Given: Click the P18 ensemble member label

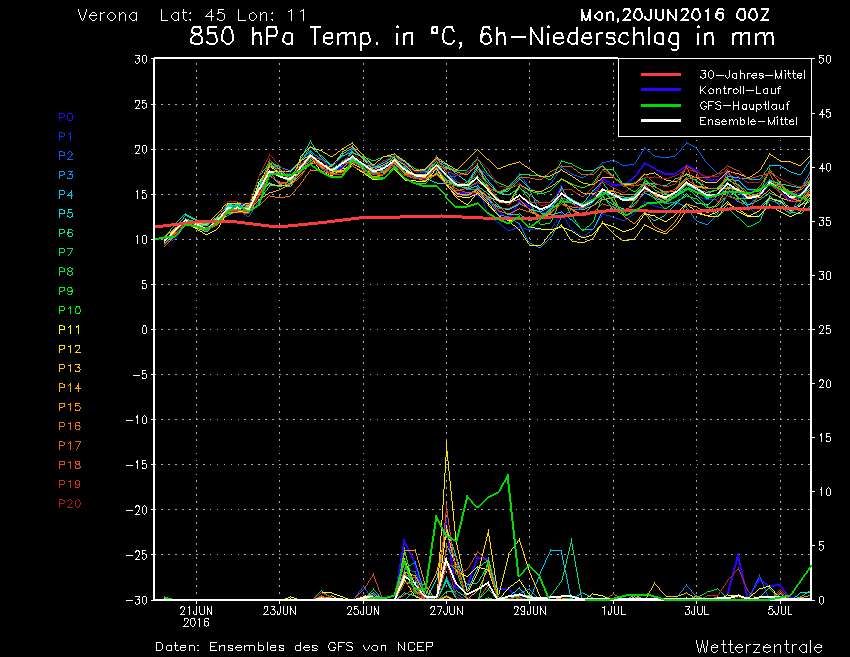Looking at the screenshot, I should 70,465.
